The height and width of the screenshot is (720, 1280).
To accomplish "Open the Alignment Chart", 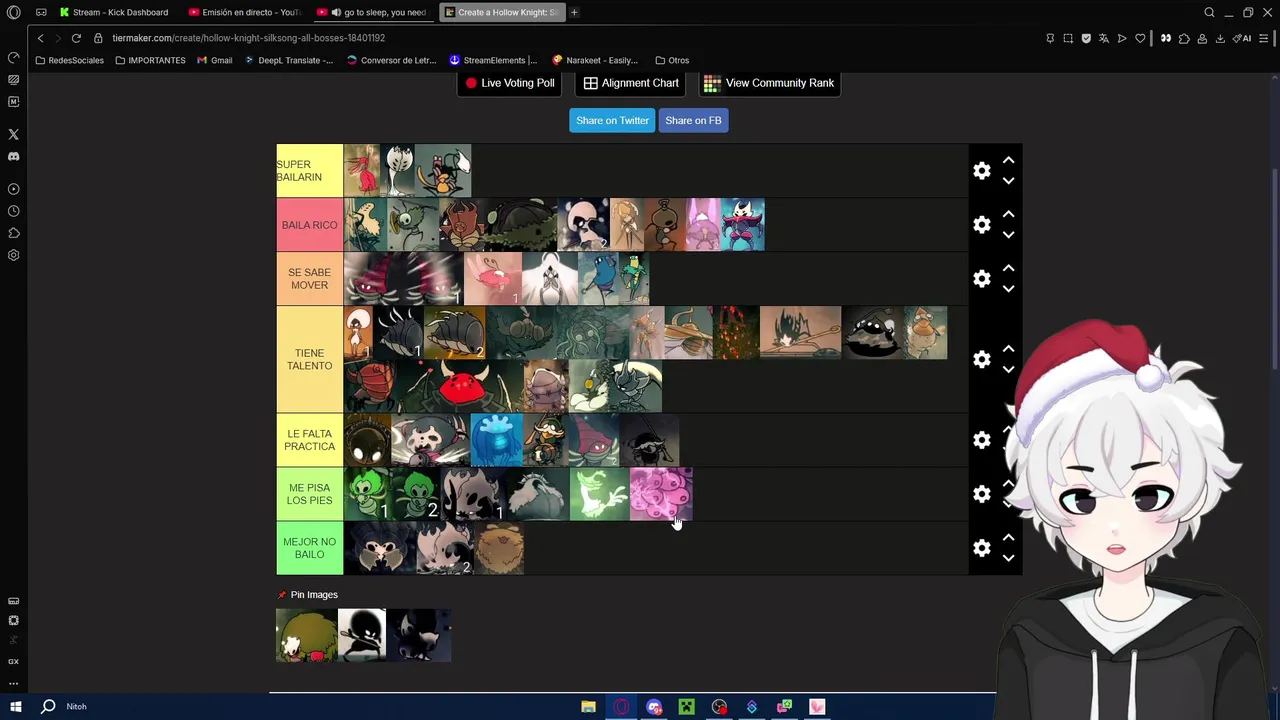I will [x=631, y=83].
